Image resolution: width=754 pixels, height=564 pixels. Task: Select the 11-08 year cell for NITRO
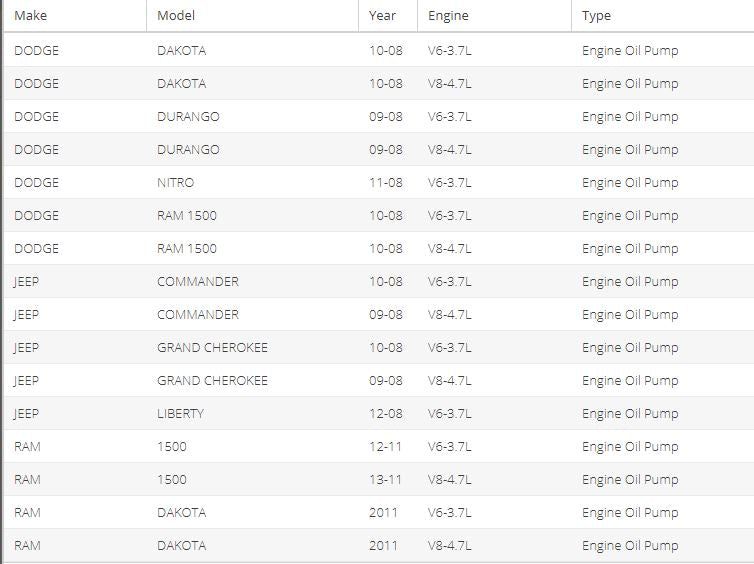tap(386, 183)
